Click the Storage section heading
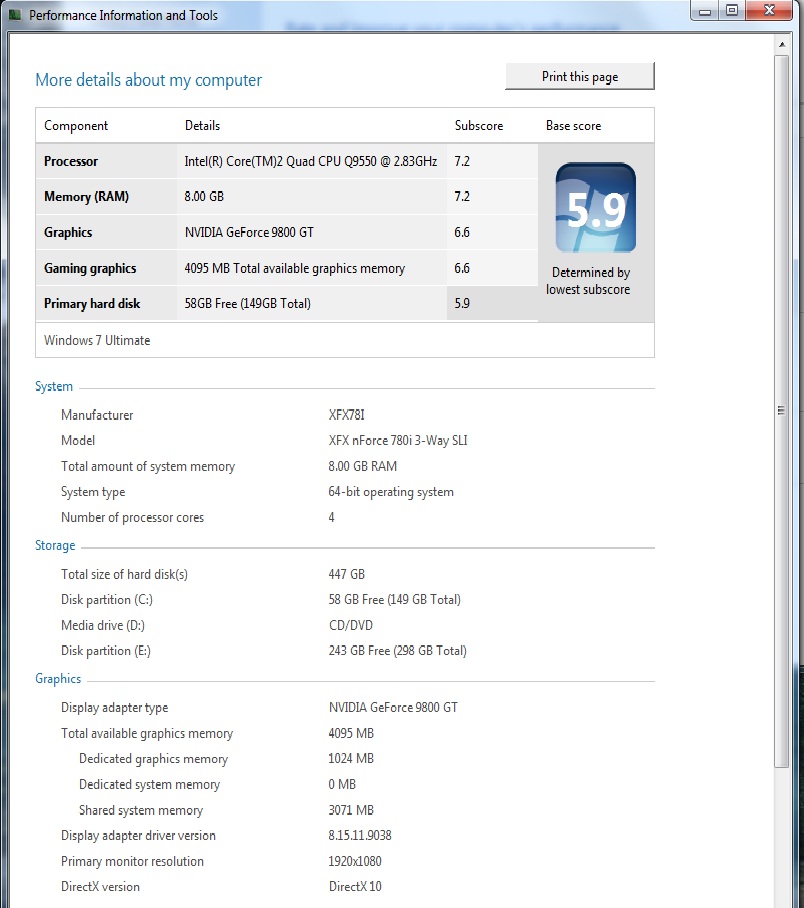This screenshot has width=804, height=908. pos(55,545)
